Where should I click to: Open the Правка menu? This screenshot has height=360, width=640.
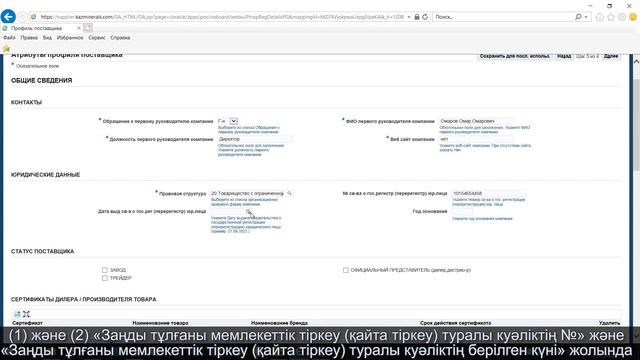(x=29, y=38)
